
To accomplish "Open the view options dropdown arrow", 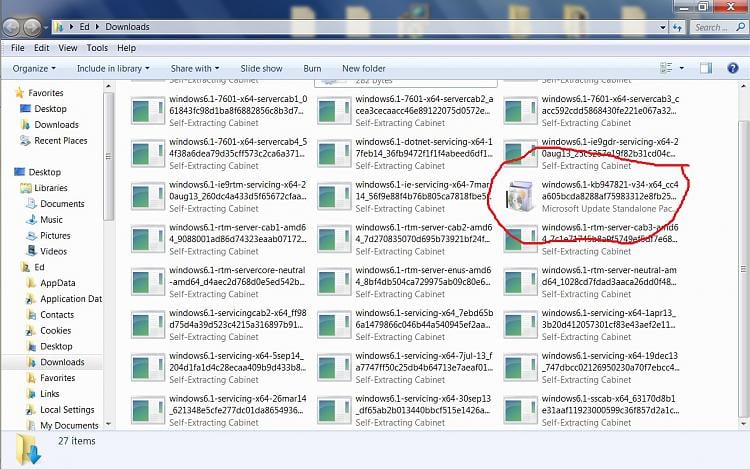I will [682, 68].
